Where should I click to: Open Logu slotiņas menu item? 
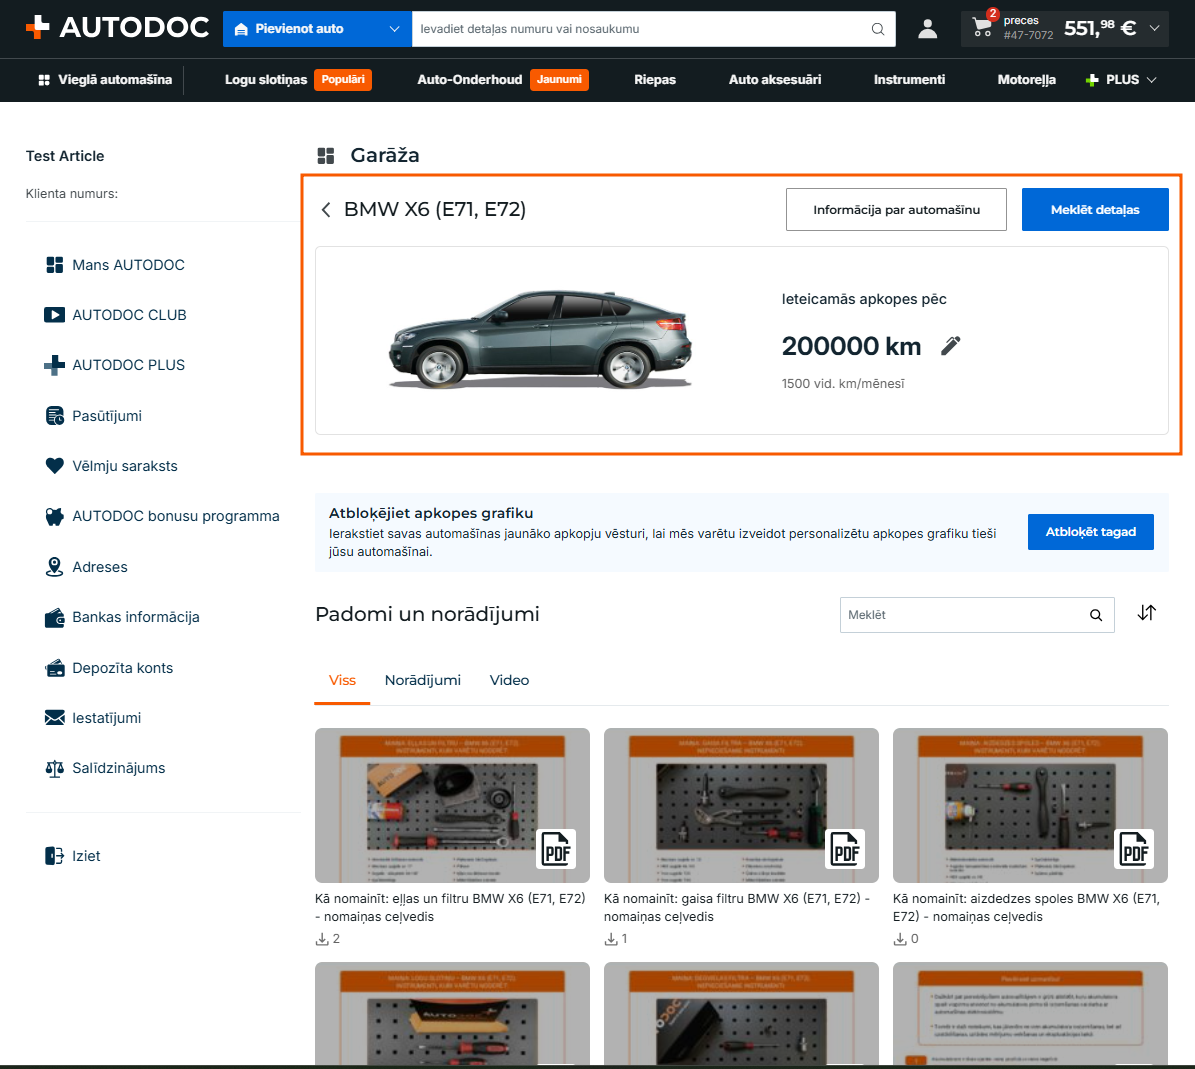point(266,79)
